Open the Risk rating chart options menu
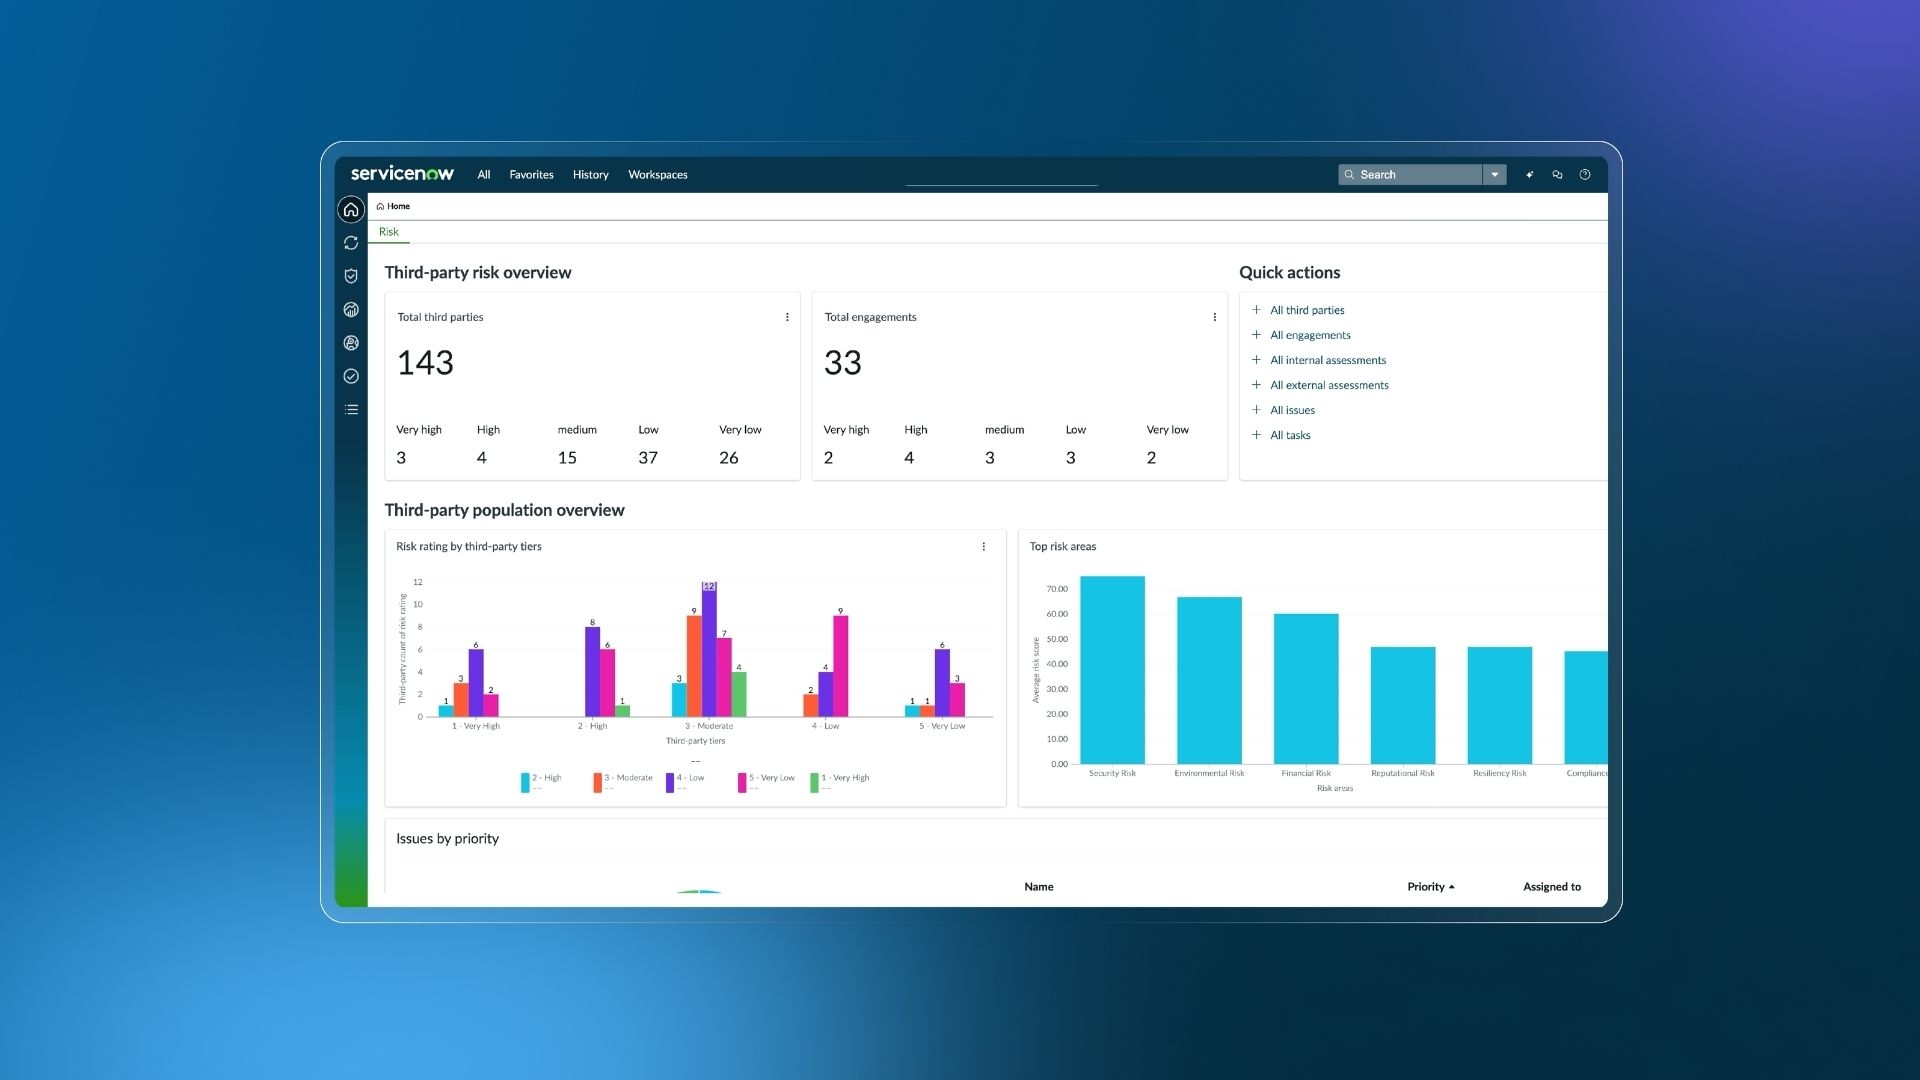This screenshot has height=1080, width=1920. (983, 546)
